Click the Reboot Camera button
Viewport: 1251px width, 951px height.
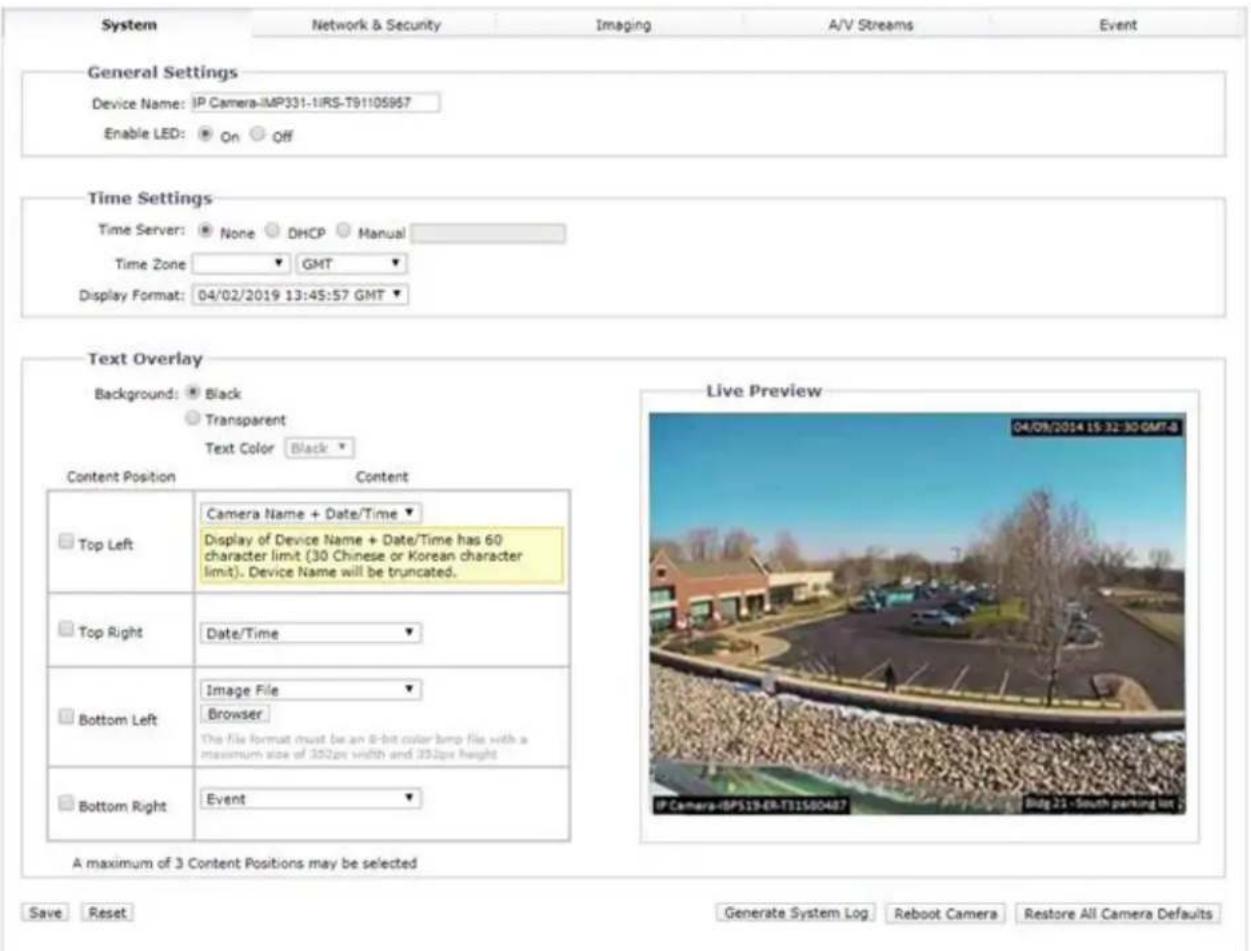[x=946, y=913]
